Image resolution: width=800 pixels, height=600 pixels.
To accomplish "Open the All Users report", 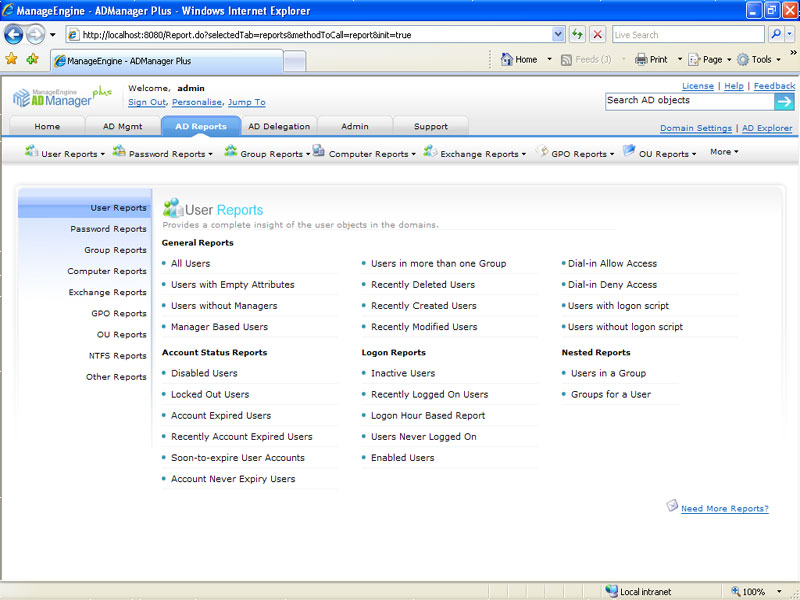I will [190, 264].
